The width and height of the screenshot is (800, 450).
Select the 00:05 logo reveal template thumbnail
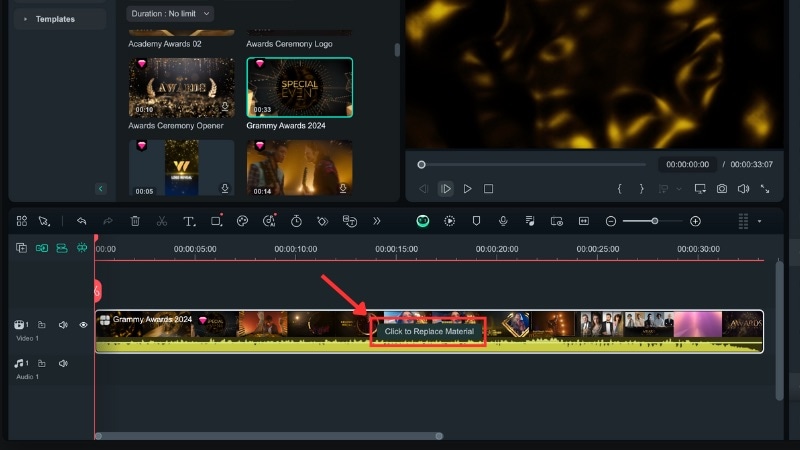(181, 168)
